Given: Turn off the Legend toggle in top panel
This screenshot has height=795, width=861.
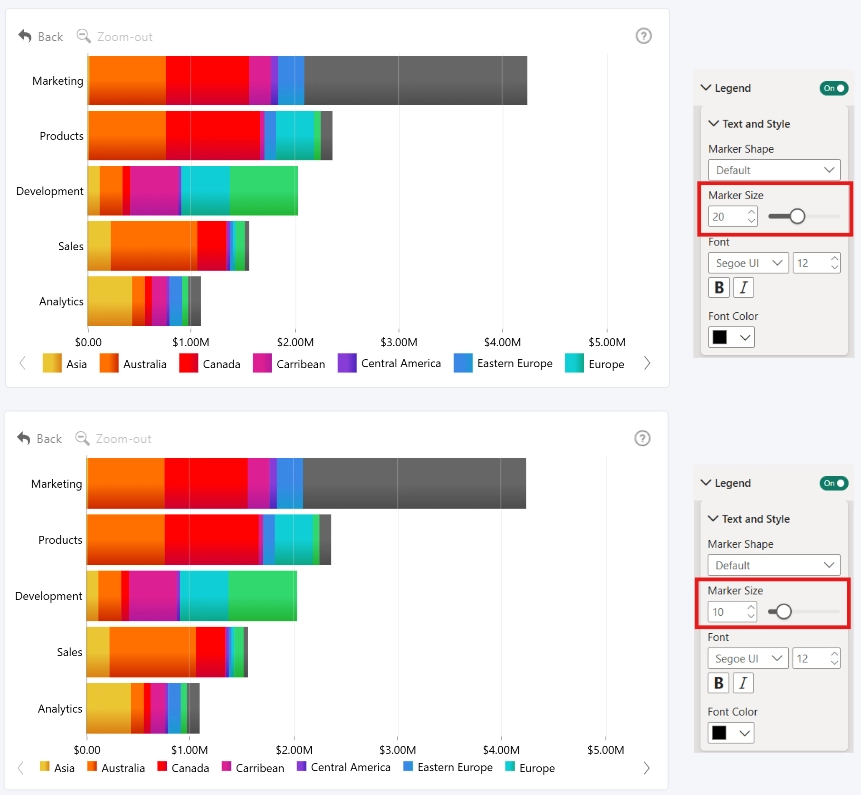Looking at the screenshot, I should (834, 88).
